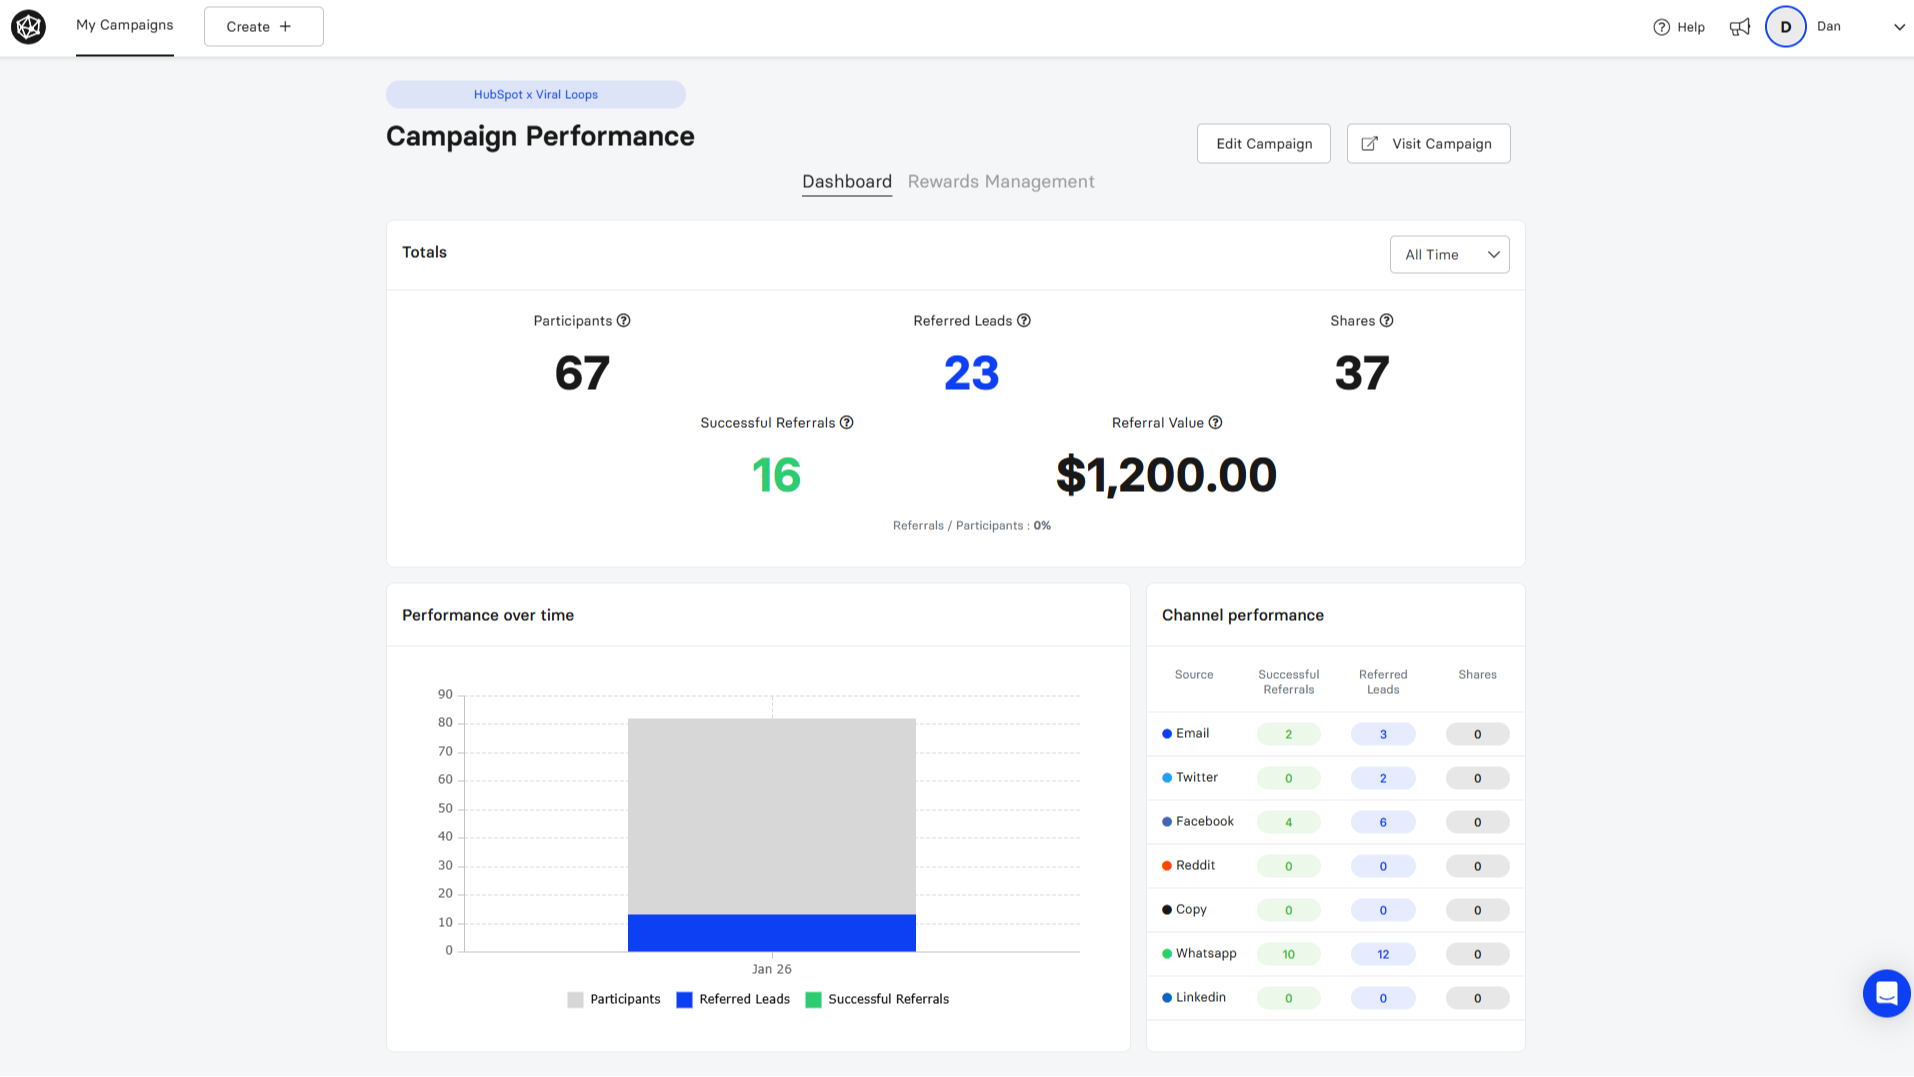Click the Shares help info icon
The height and width of the screenshot is (1077, 1914).
click(1386, 321)
